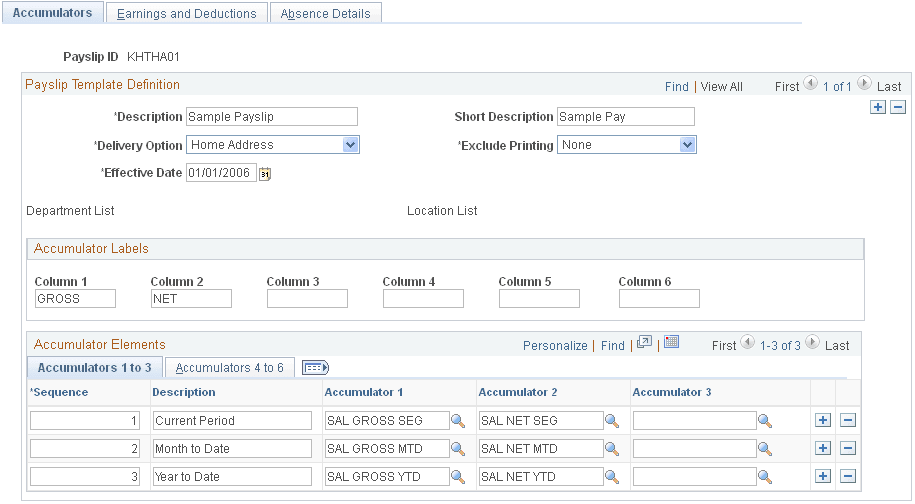Open lookup for empty Accumulator 3, row 1

tap(765, 421)
